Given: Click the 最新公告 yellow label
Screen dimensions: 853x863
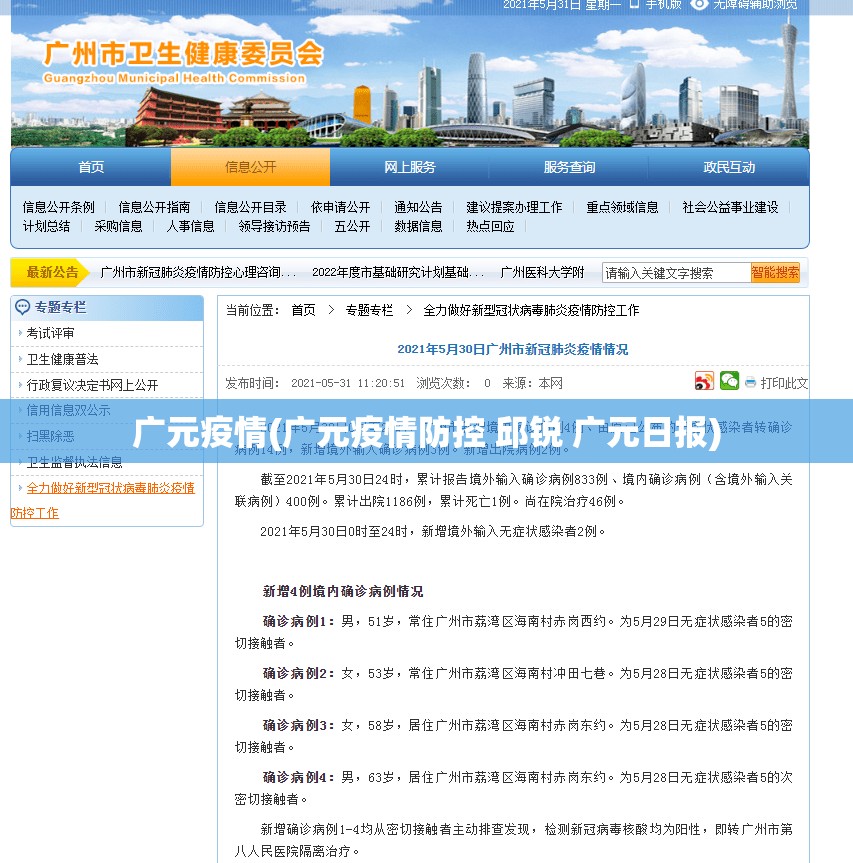Looking at the screenshot, I should 51,272.
